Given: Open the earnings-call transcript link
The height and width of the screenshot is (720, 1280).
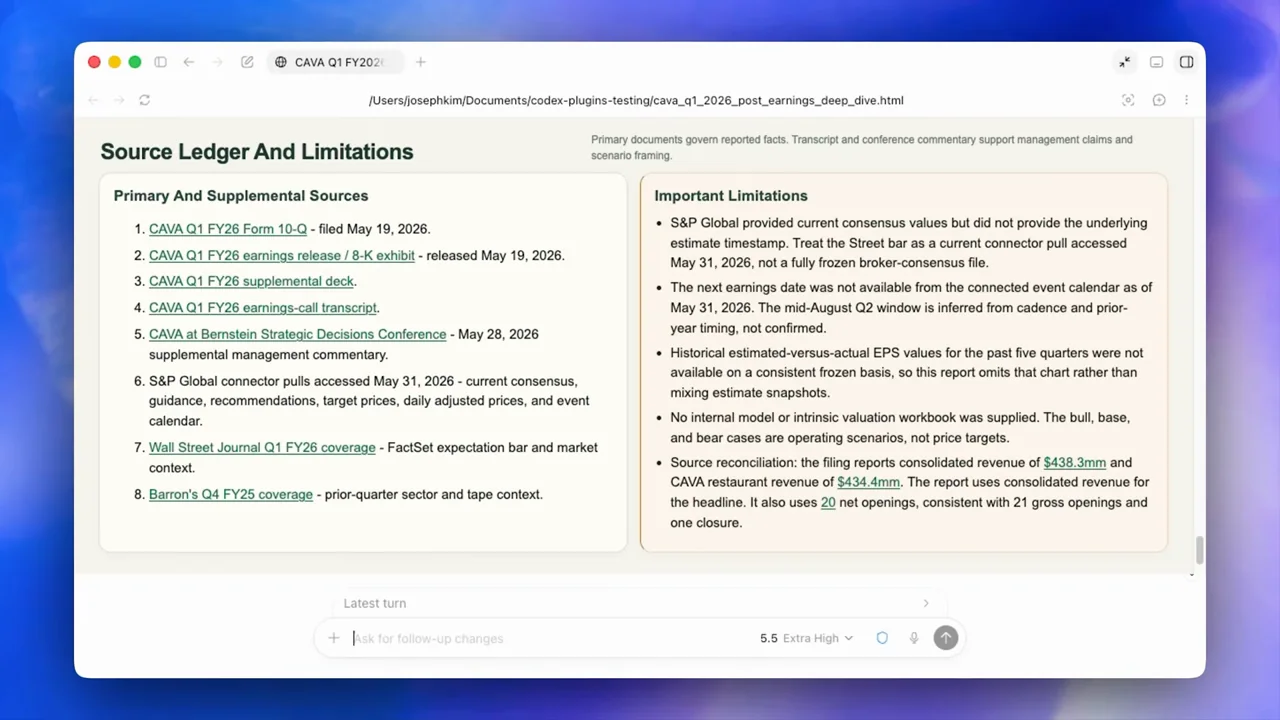Looking at the screenshot, I should point(263,308).
